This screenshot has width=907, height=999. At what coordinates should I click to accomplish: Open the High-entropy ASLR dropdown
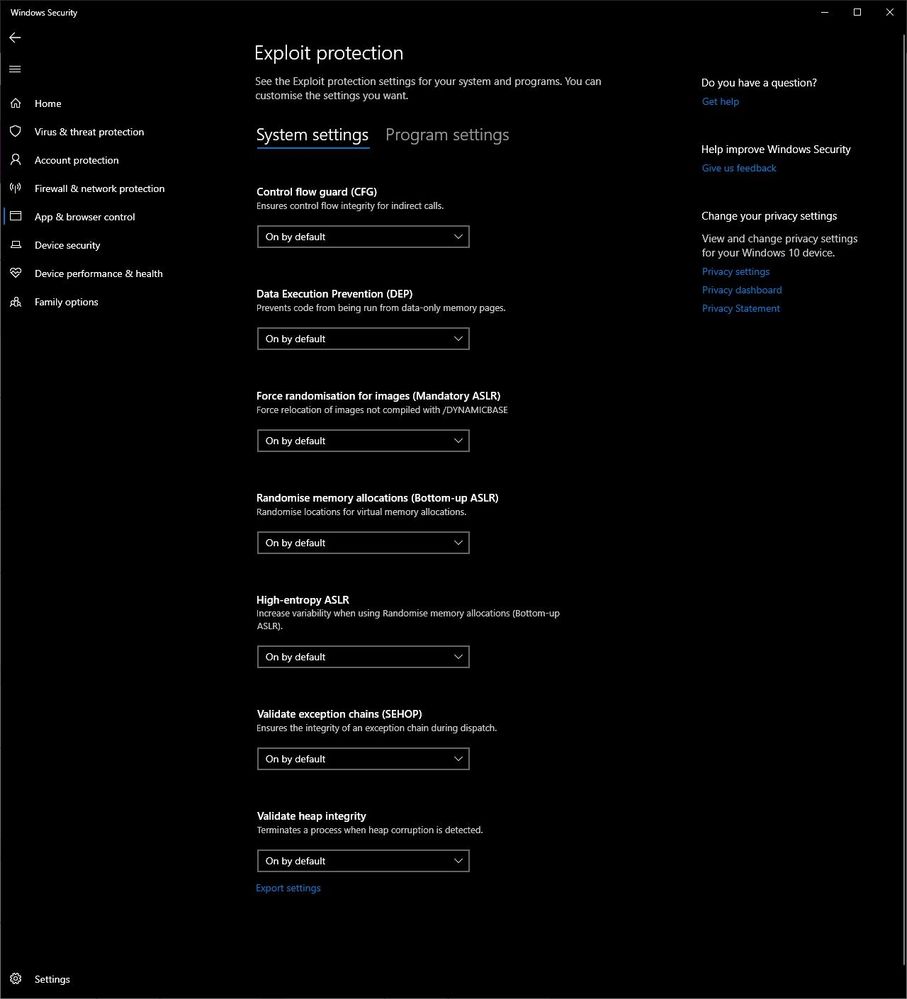coord(363,656)
